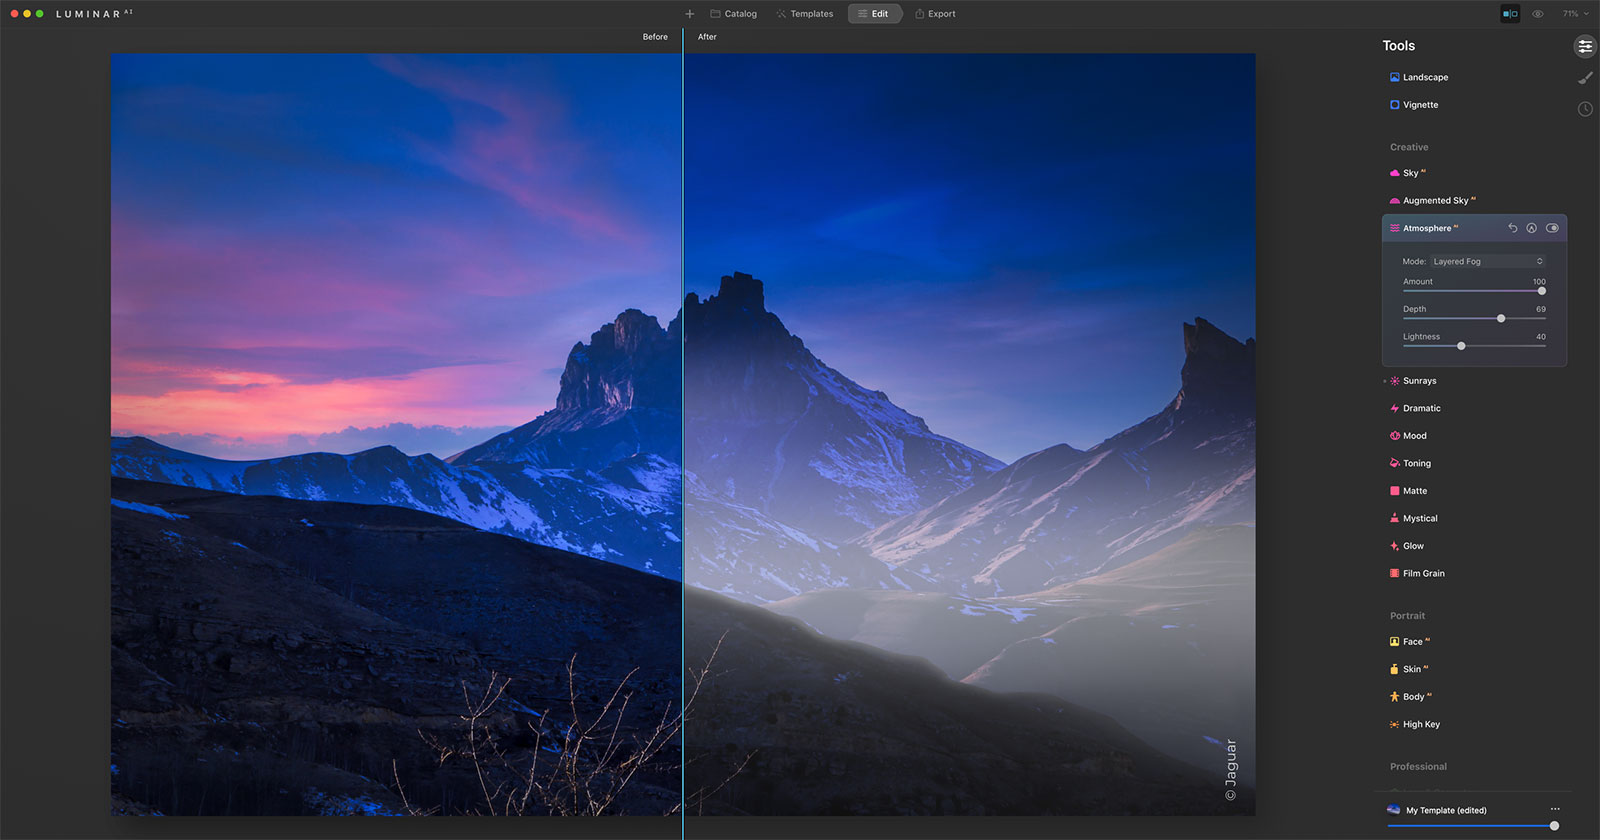Click the Depth slider handle

click(1501, 318)
